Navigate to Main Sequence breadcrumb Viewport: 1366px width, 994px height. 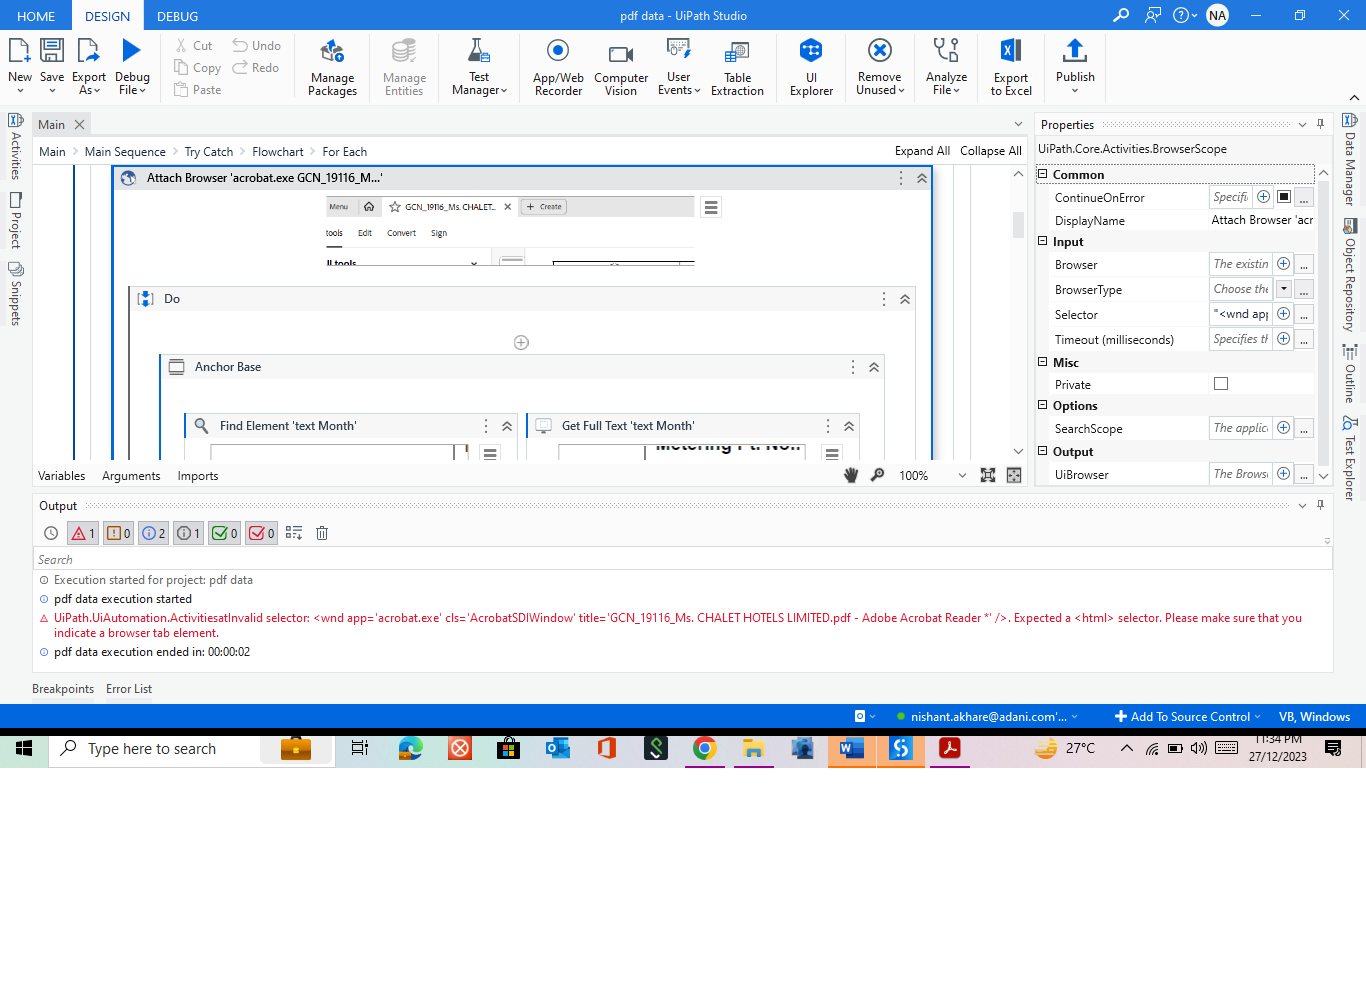pos(125,152)
